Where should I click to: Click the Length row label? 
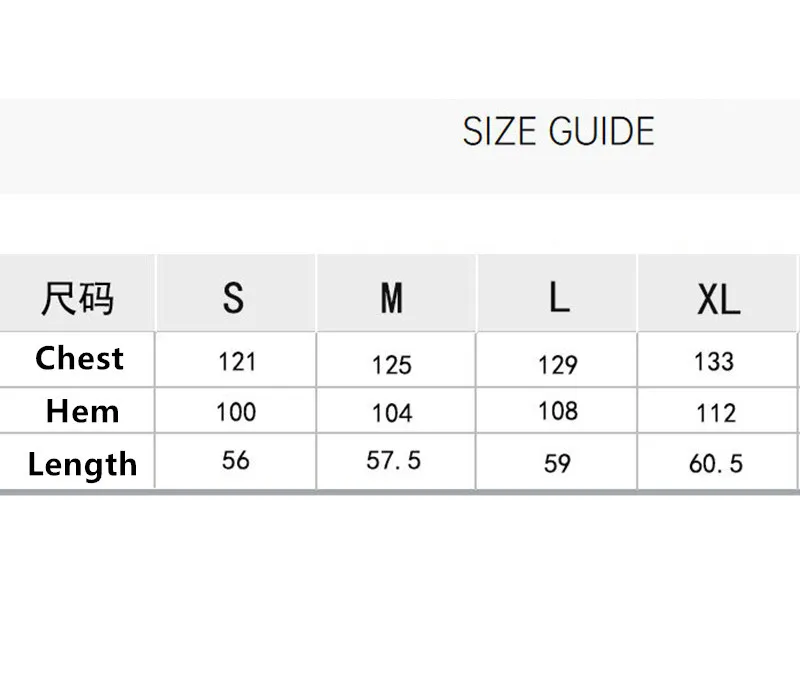[x=82, y=464]
